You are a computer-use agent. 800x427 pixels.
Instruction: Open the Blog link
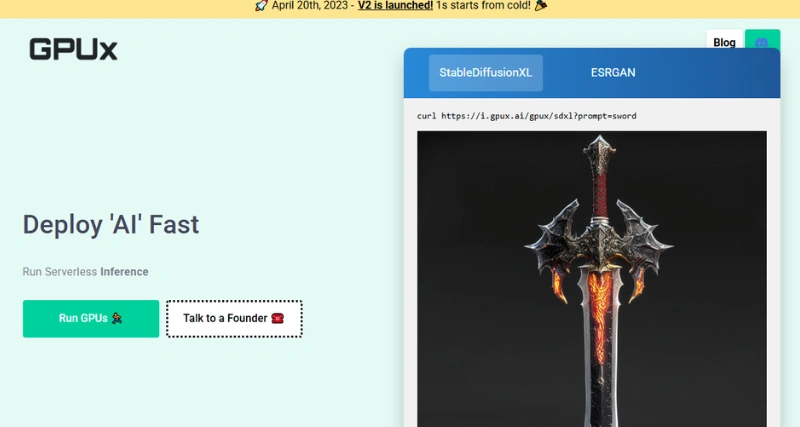[x=724, y=43]
